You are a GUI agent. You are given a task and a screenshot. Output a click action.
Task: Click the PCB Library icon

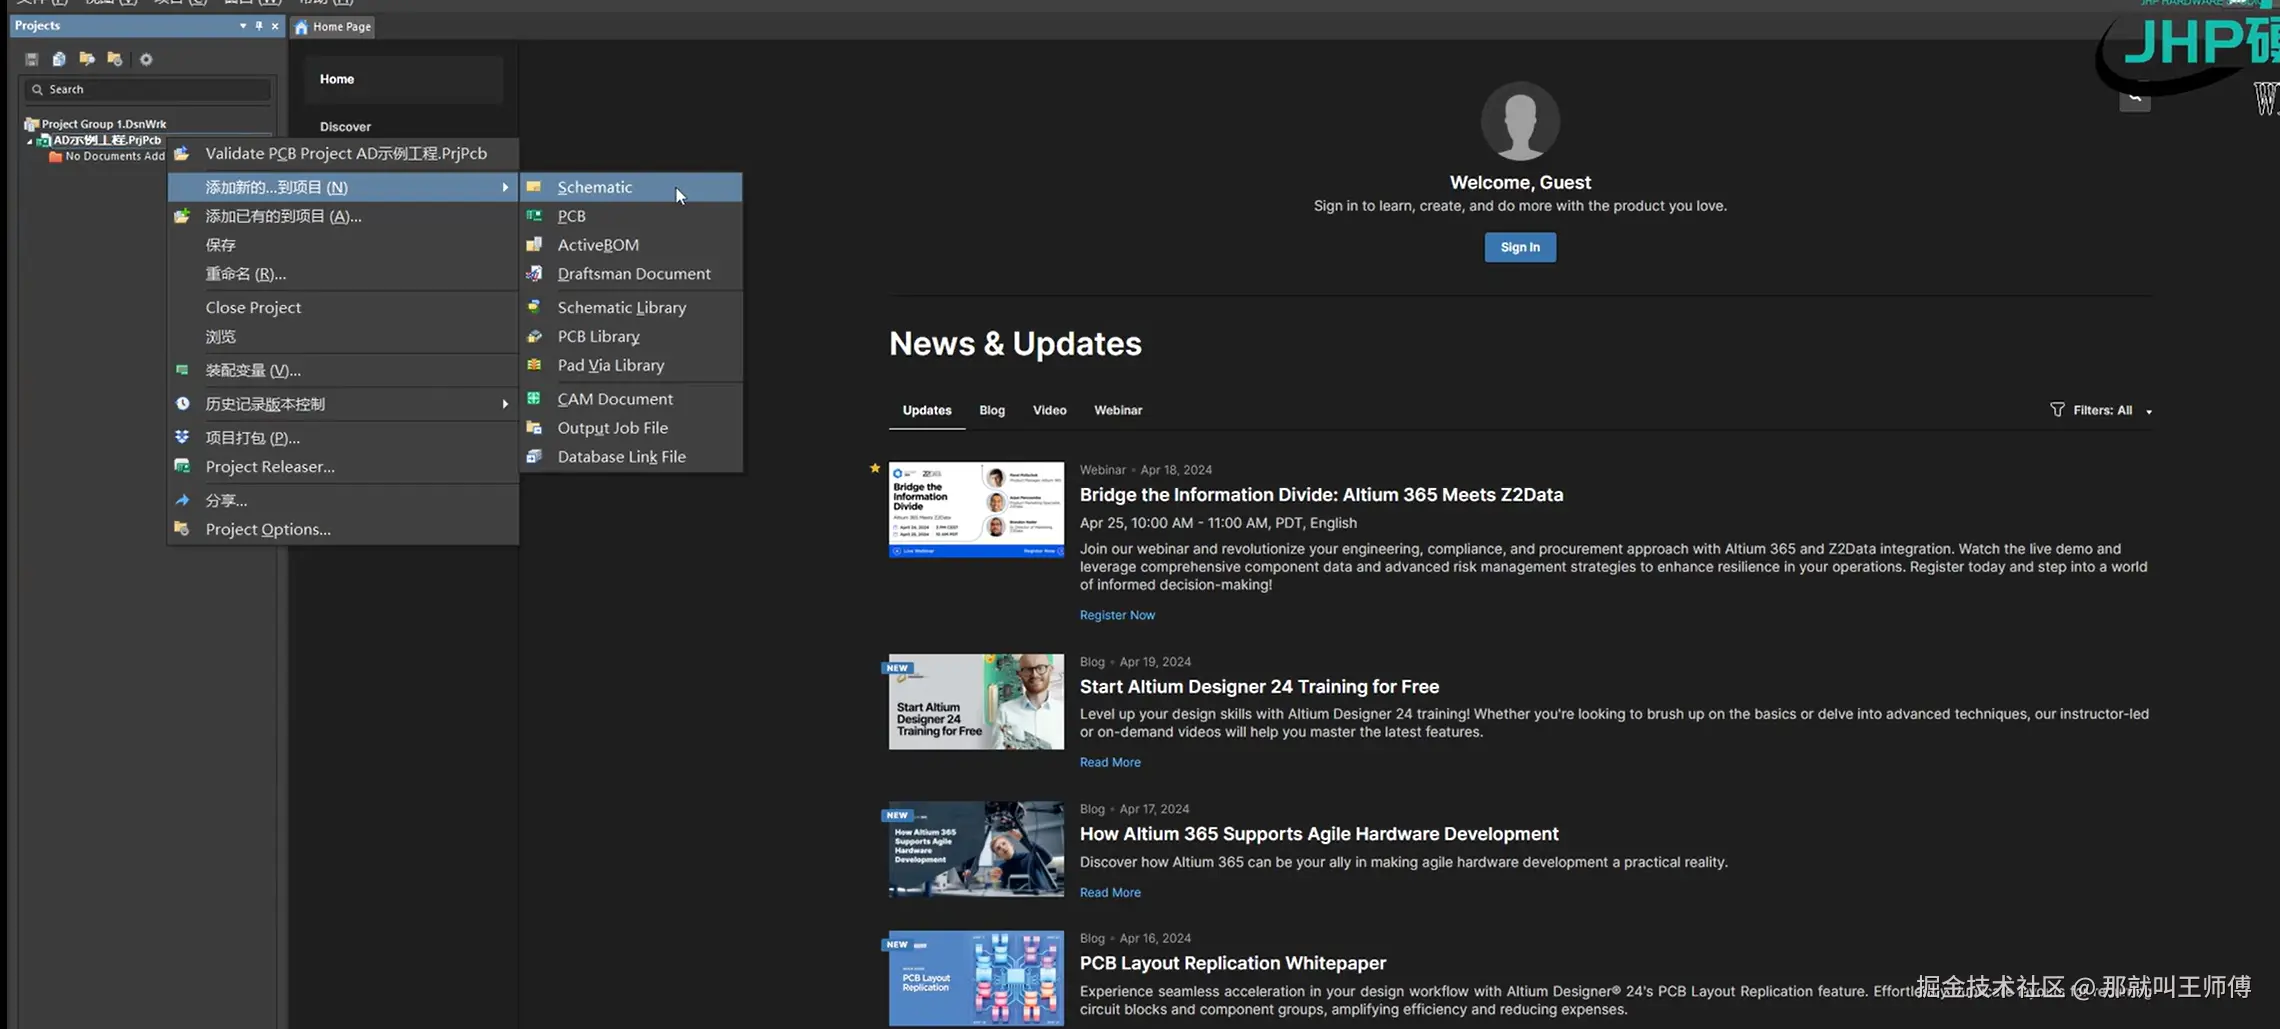(x=535, y=336)
